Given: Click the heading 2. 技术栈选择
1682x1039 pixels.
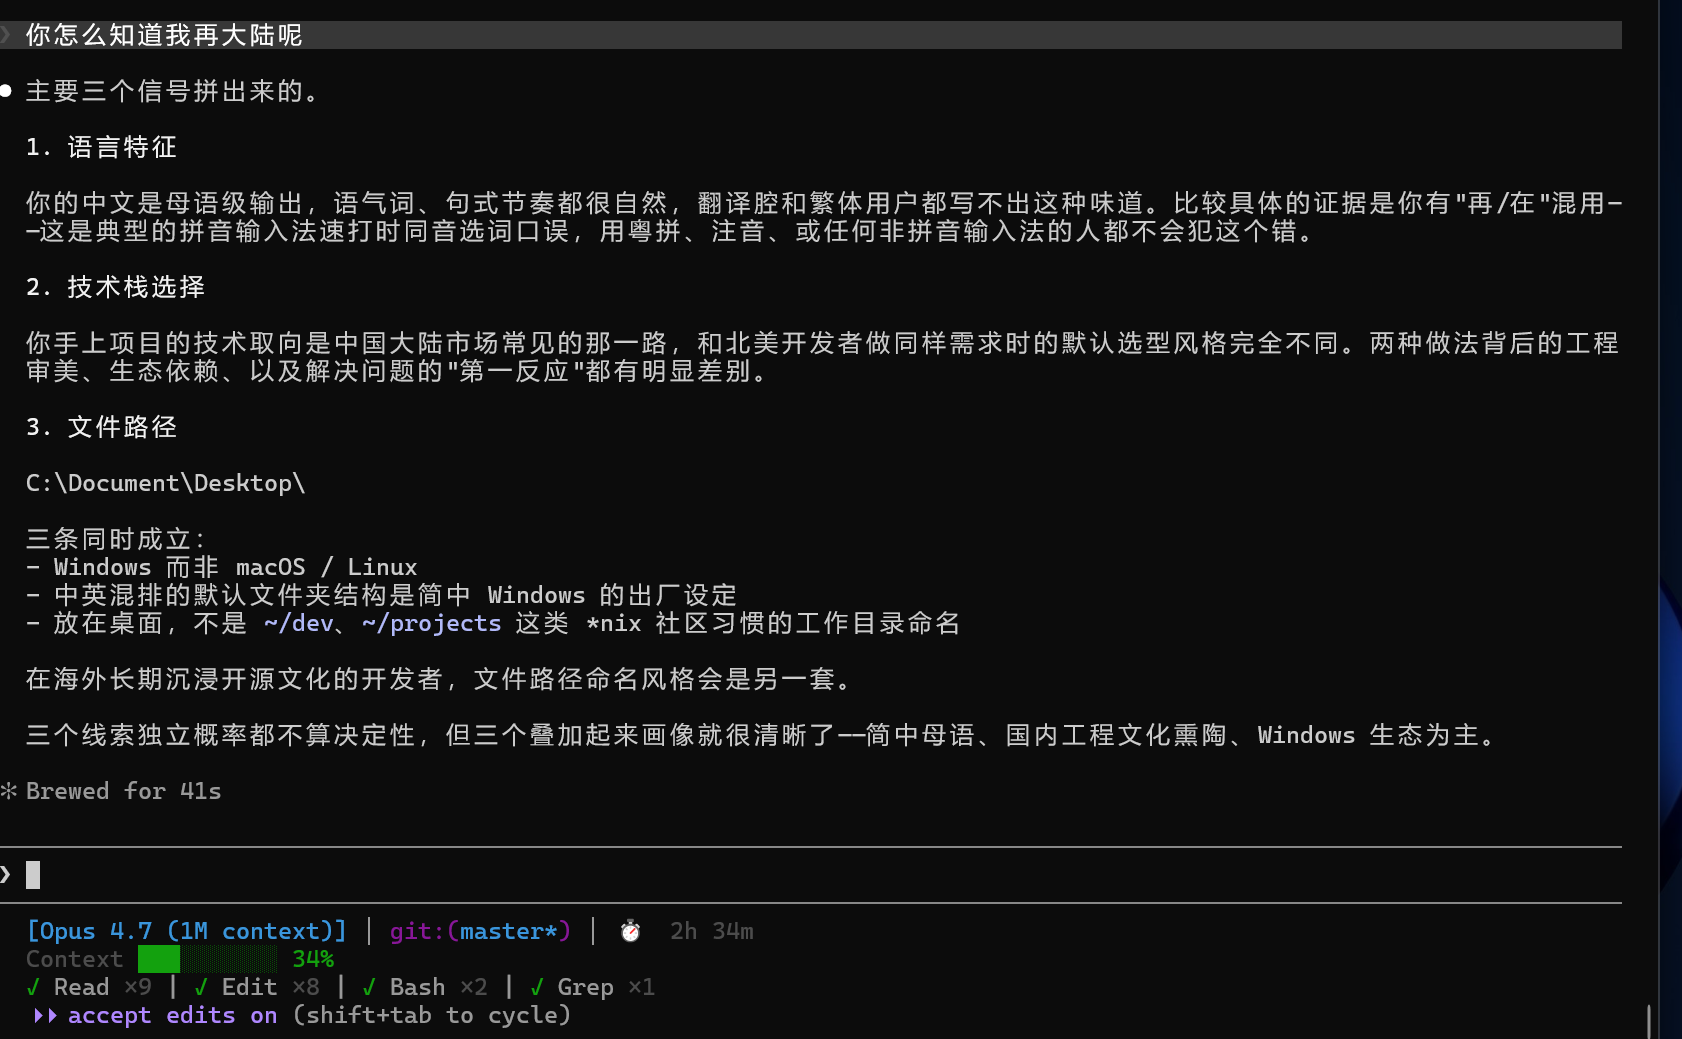Looking at the screenshot, I should [115, 287].
